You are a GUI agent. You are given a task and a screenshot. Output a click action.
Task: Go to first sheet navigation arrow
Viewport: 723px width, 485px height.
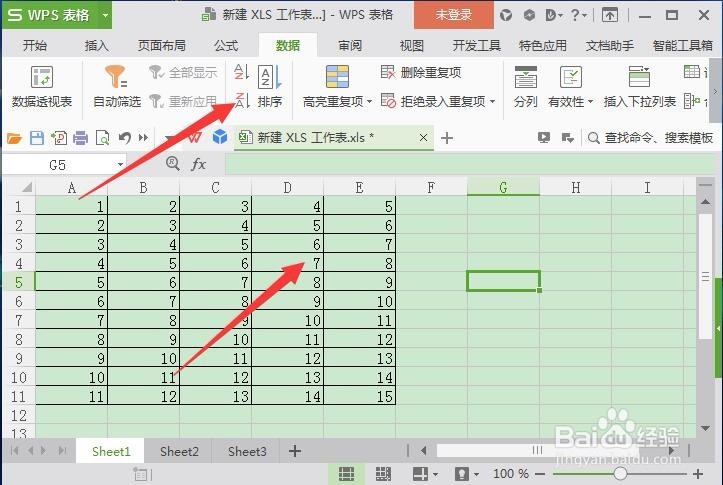pos(14,450)
